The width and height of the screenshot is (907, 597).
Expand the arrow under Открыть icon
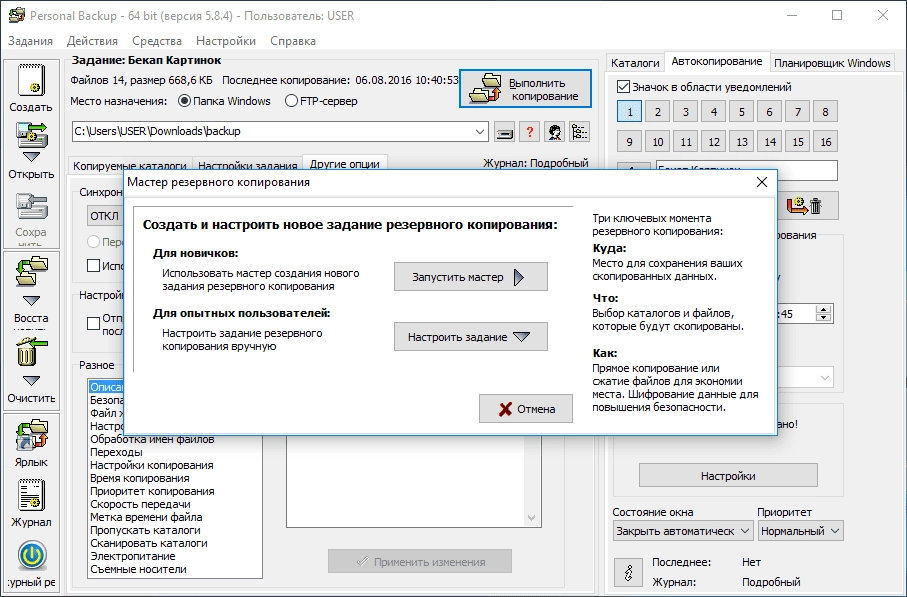(31, 157)
